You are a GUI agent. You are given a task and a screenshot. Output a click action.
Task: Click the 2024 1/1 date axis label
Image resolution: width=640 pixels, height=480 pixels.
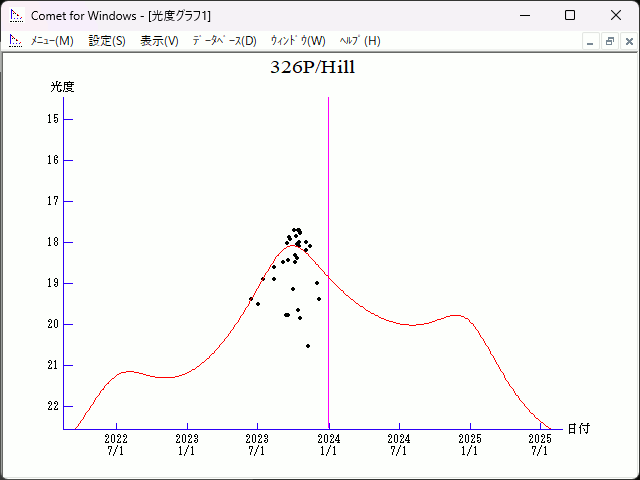click(328, 444)
